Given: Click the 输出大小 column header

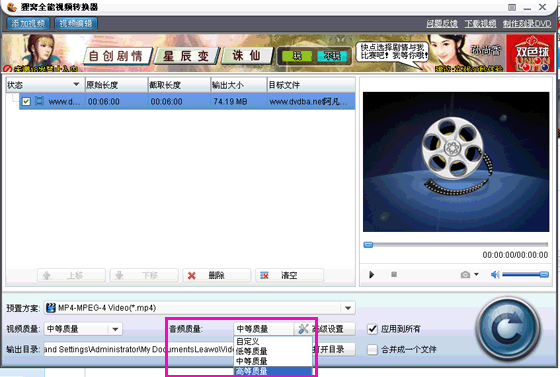Looking at the screenshot, I should 239,85.
